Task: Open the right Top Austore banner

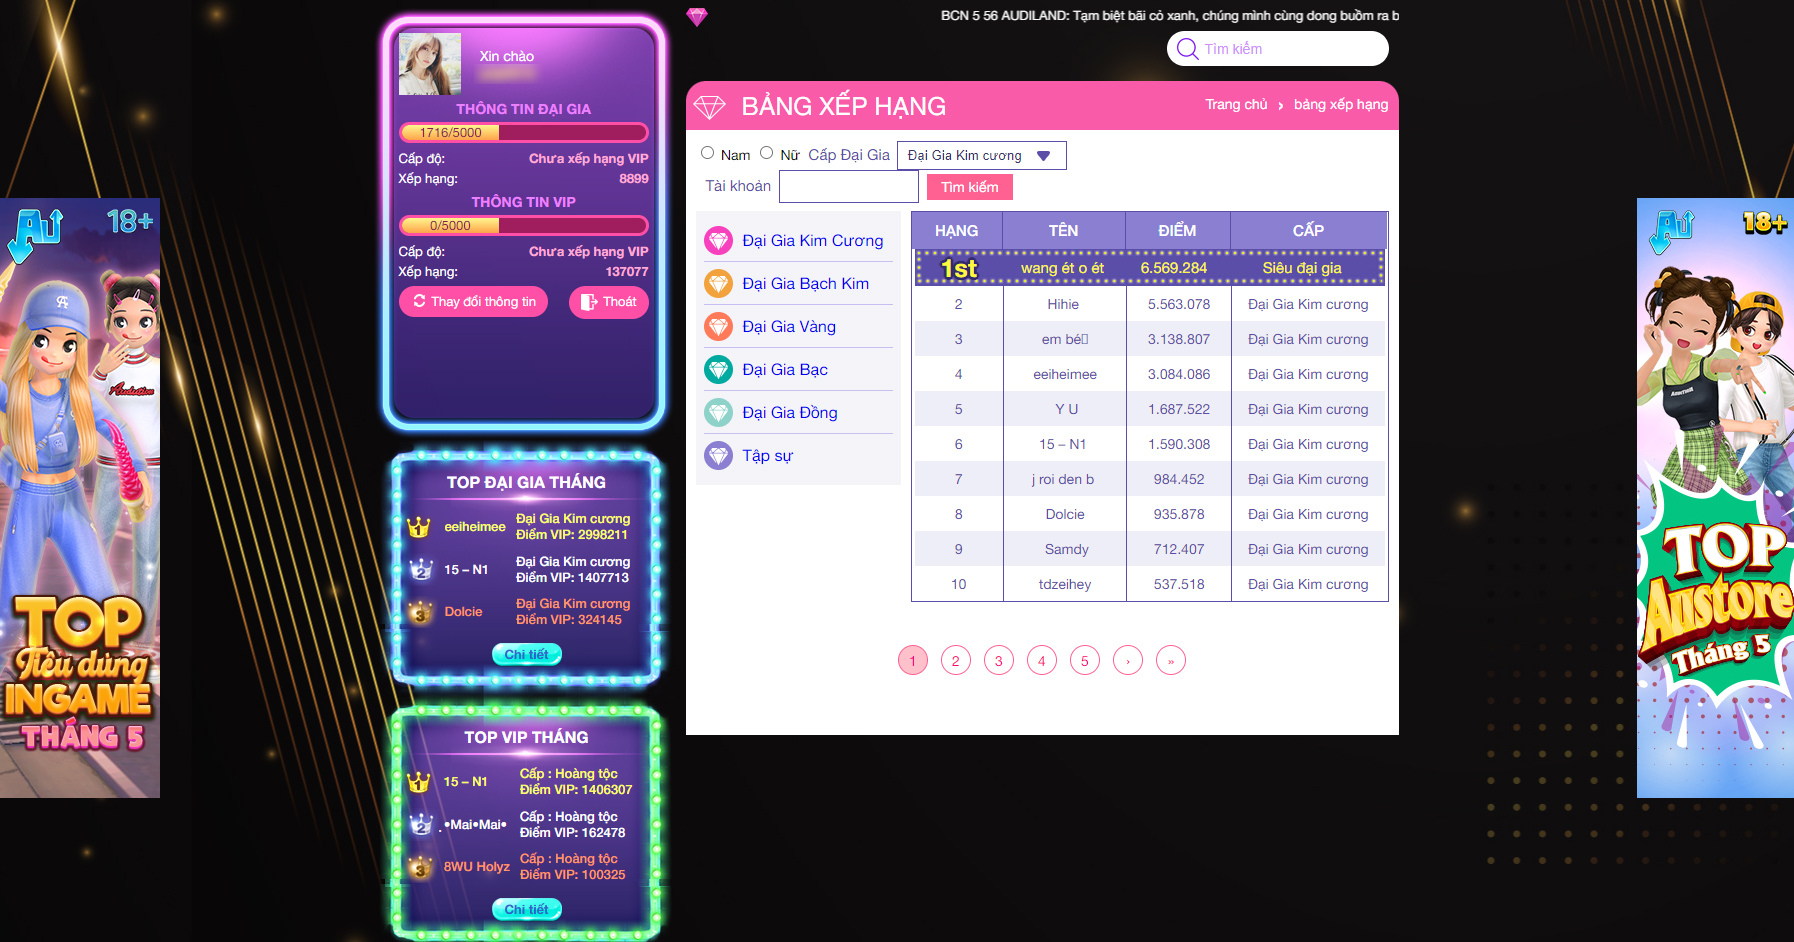Action: pos(1715,498)
